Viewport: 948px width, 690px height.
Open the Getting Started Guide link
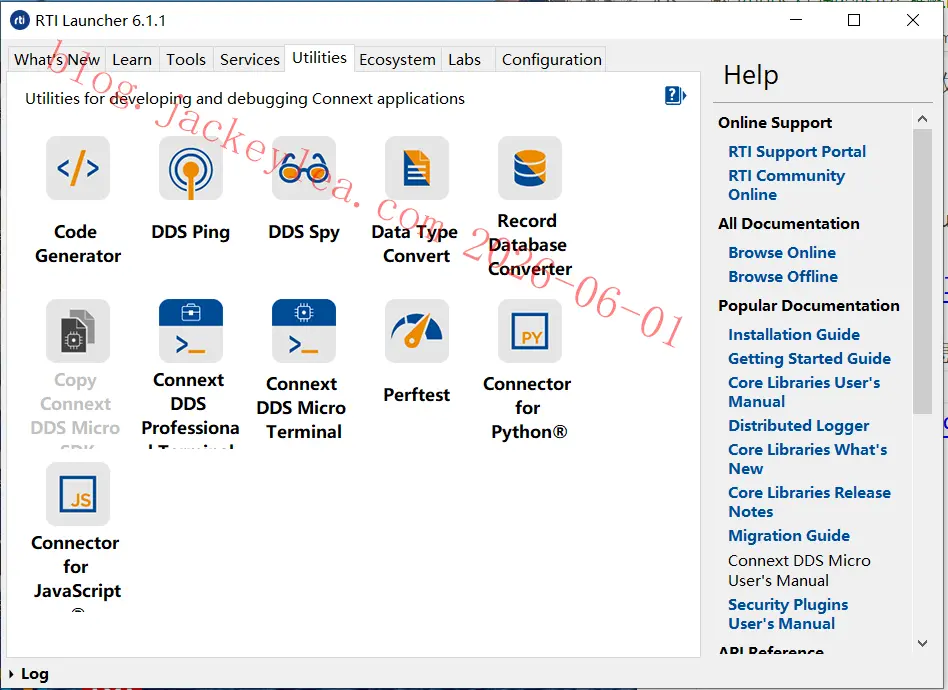click(809, 359)
